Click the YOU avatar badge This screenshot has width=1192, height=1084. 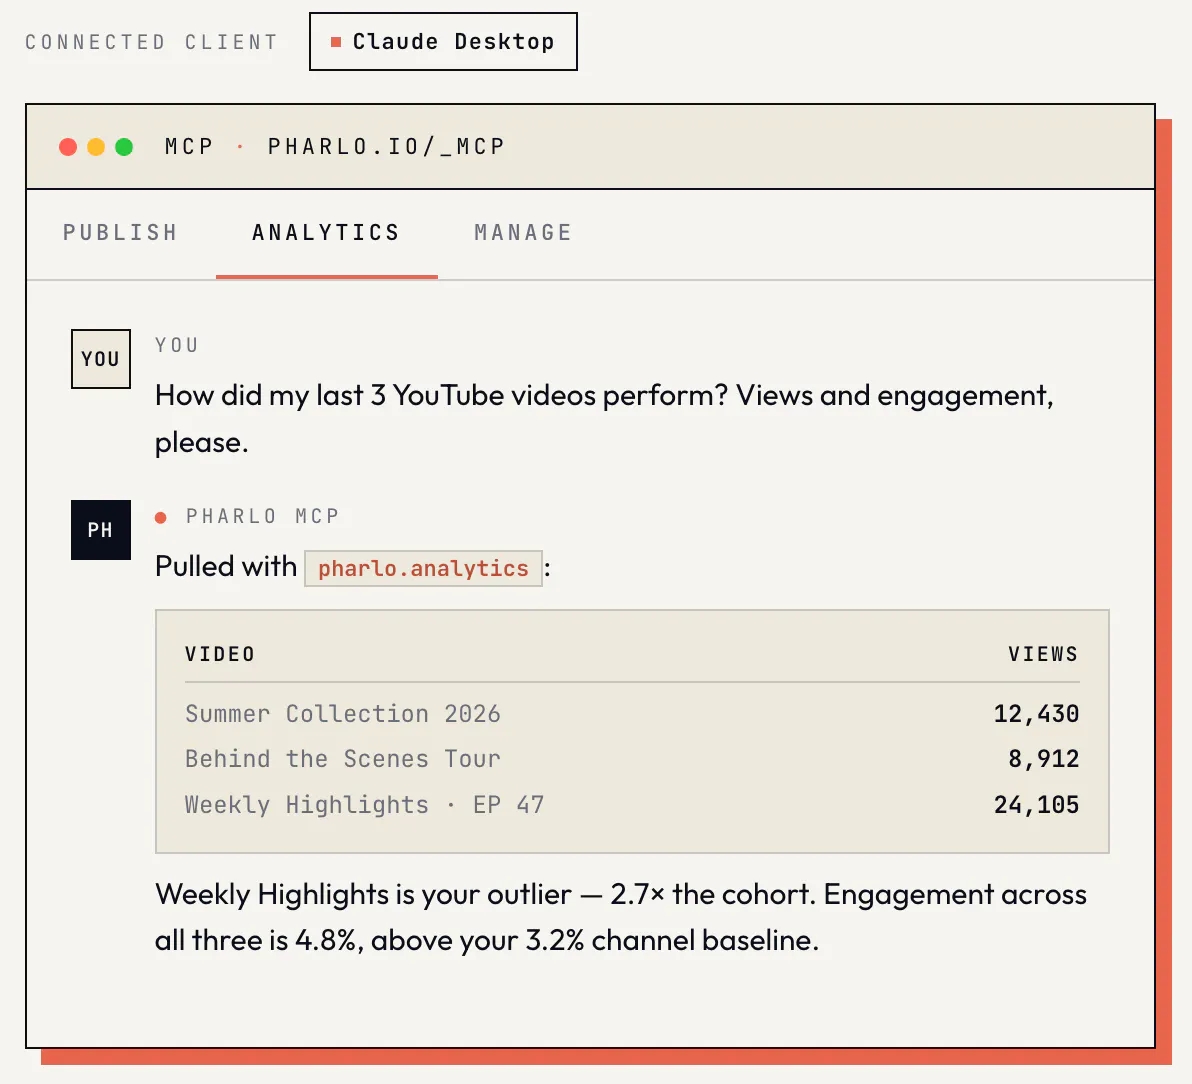coord(101,359)
